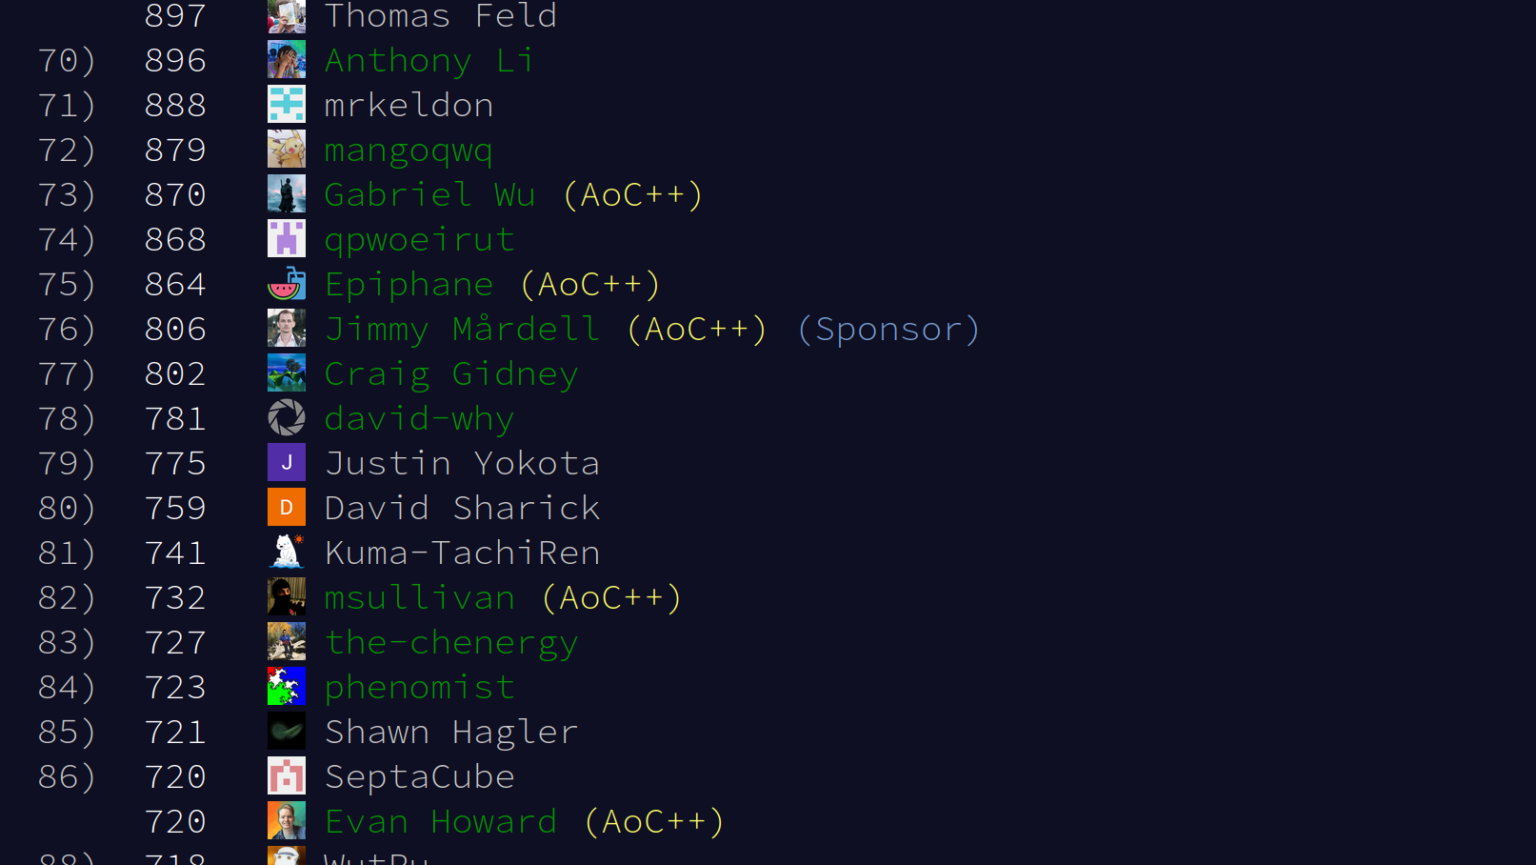1536x865 pixels.
Task: Open the AoC++ link beside Evan Howard
Action: tap(654, 822)
